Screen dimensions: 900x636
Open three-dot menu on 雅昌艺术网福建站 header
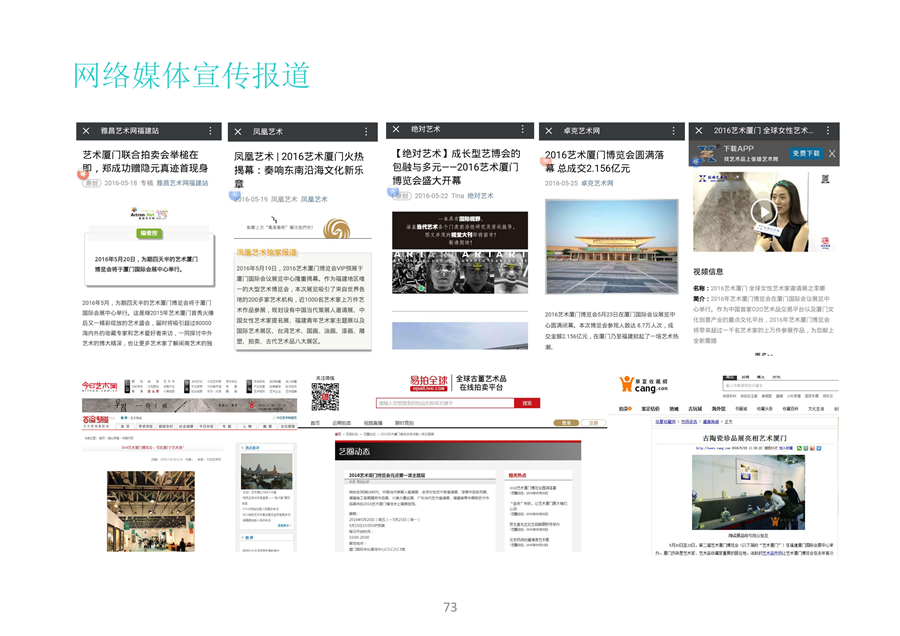(x=210, y=131)
